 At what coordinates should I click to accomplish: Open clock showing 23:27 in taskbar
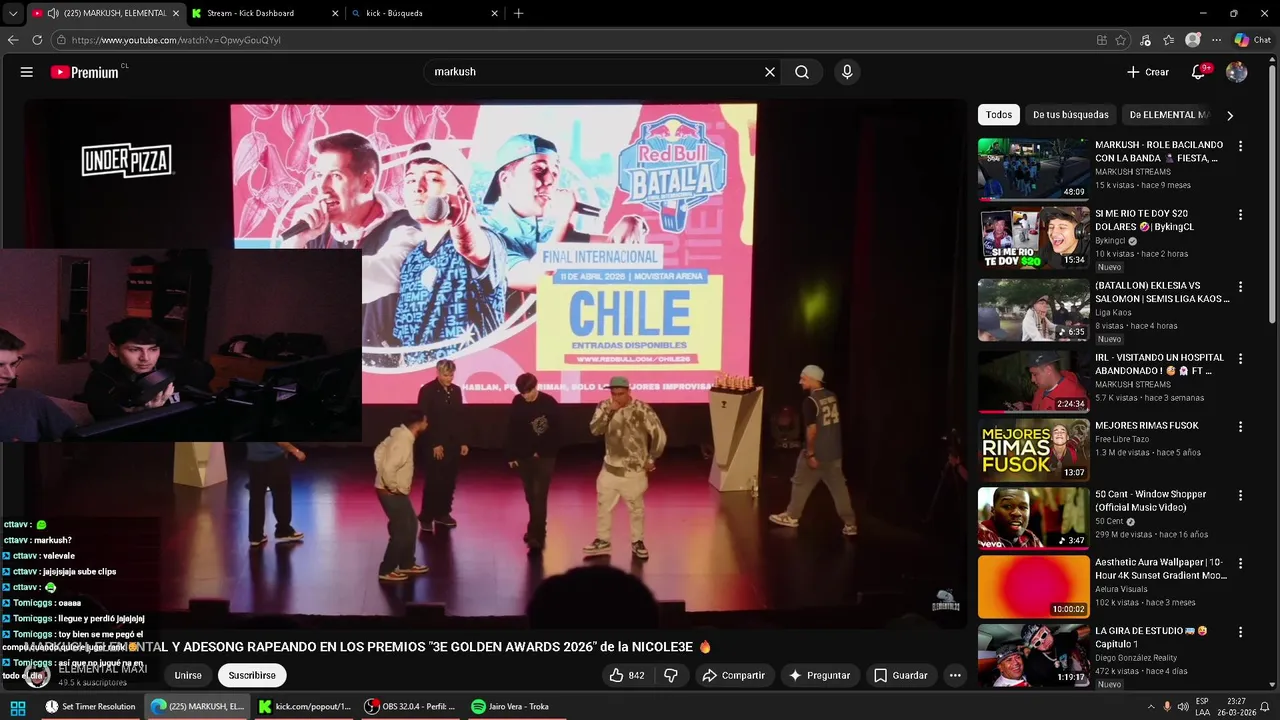pyautogui.click(x=1237, y=706)
